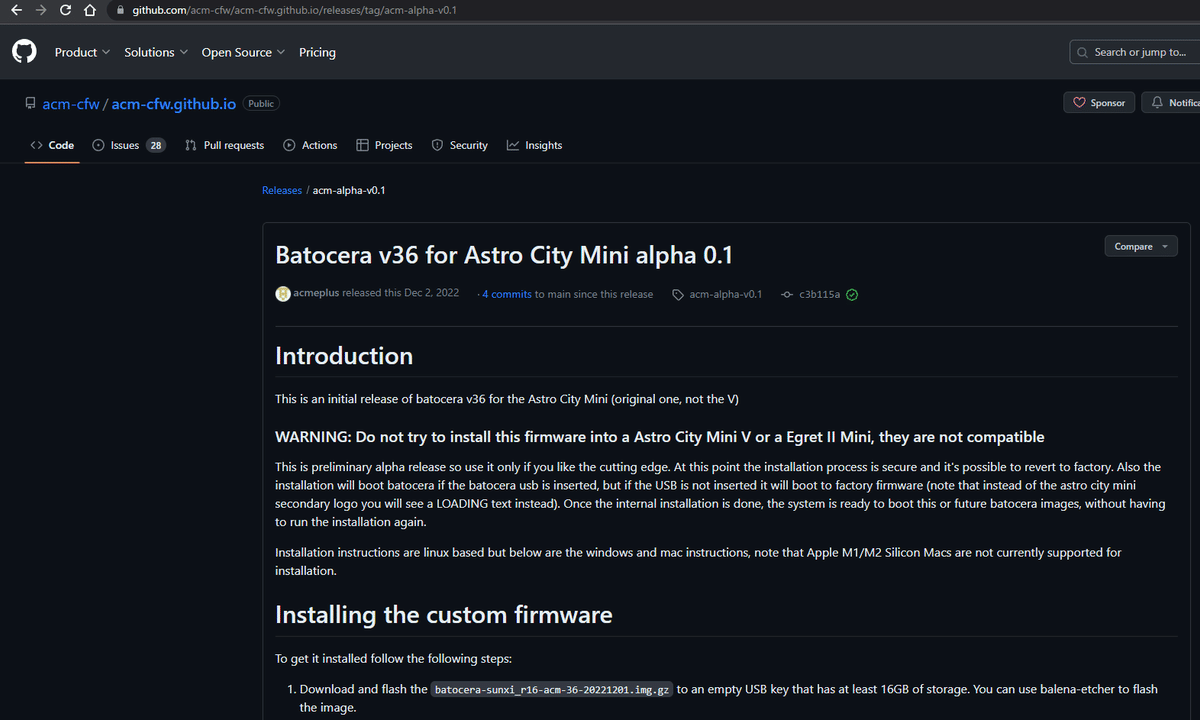Open the Insights tab
1200x720 pixels.
tap(534, 145)
